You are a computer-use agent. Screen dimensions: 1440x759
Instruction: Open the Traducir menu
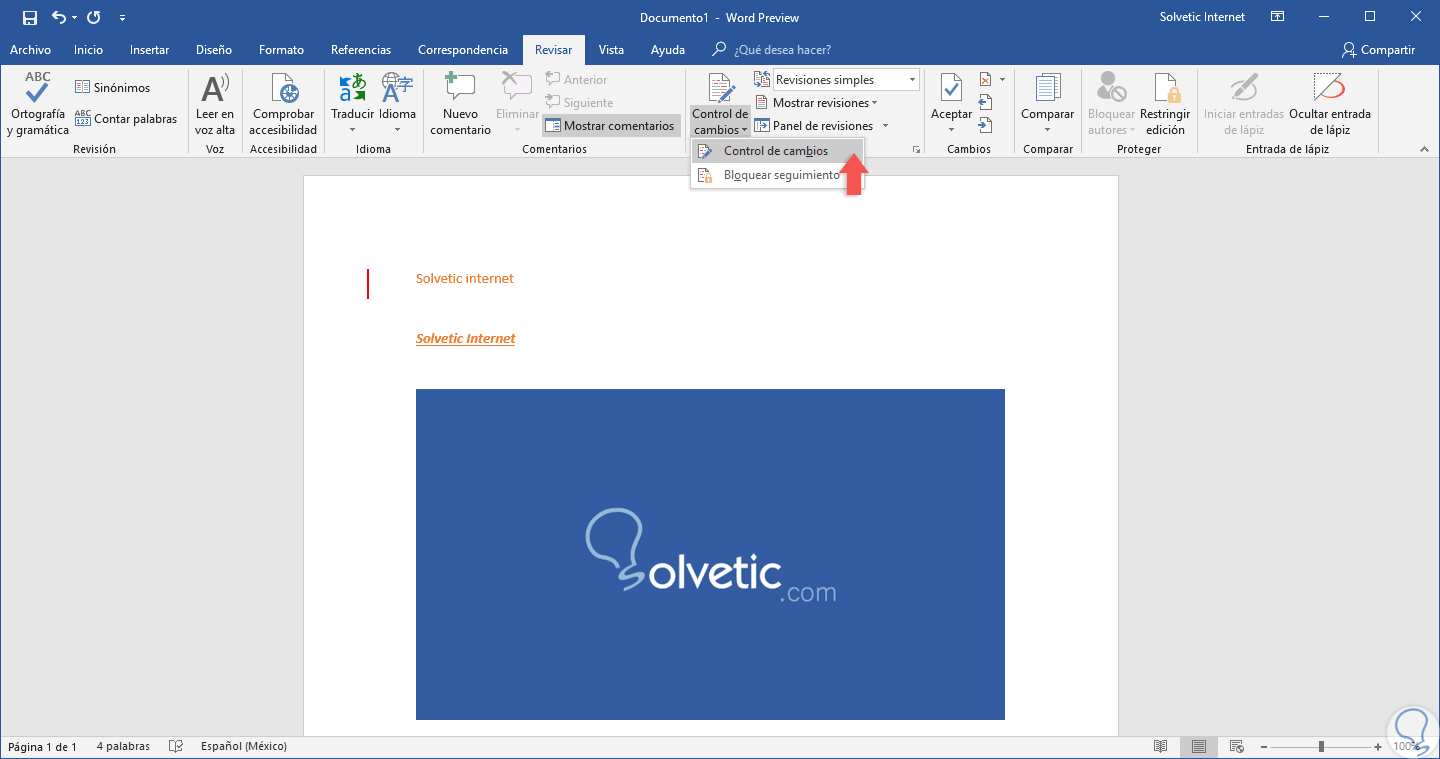pyautogui.click(x=352, y=105)
